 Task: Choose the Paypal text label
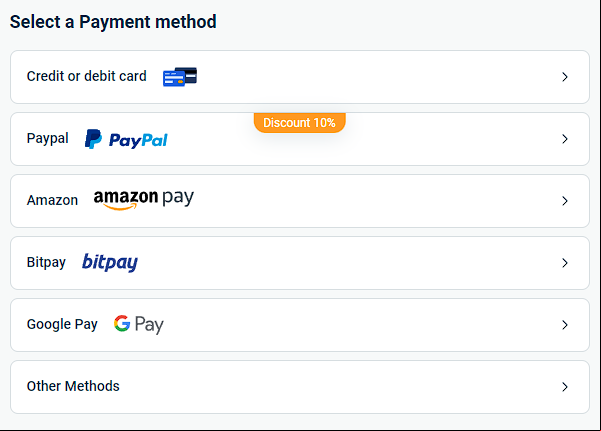point(48,138)
